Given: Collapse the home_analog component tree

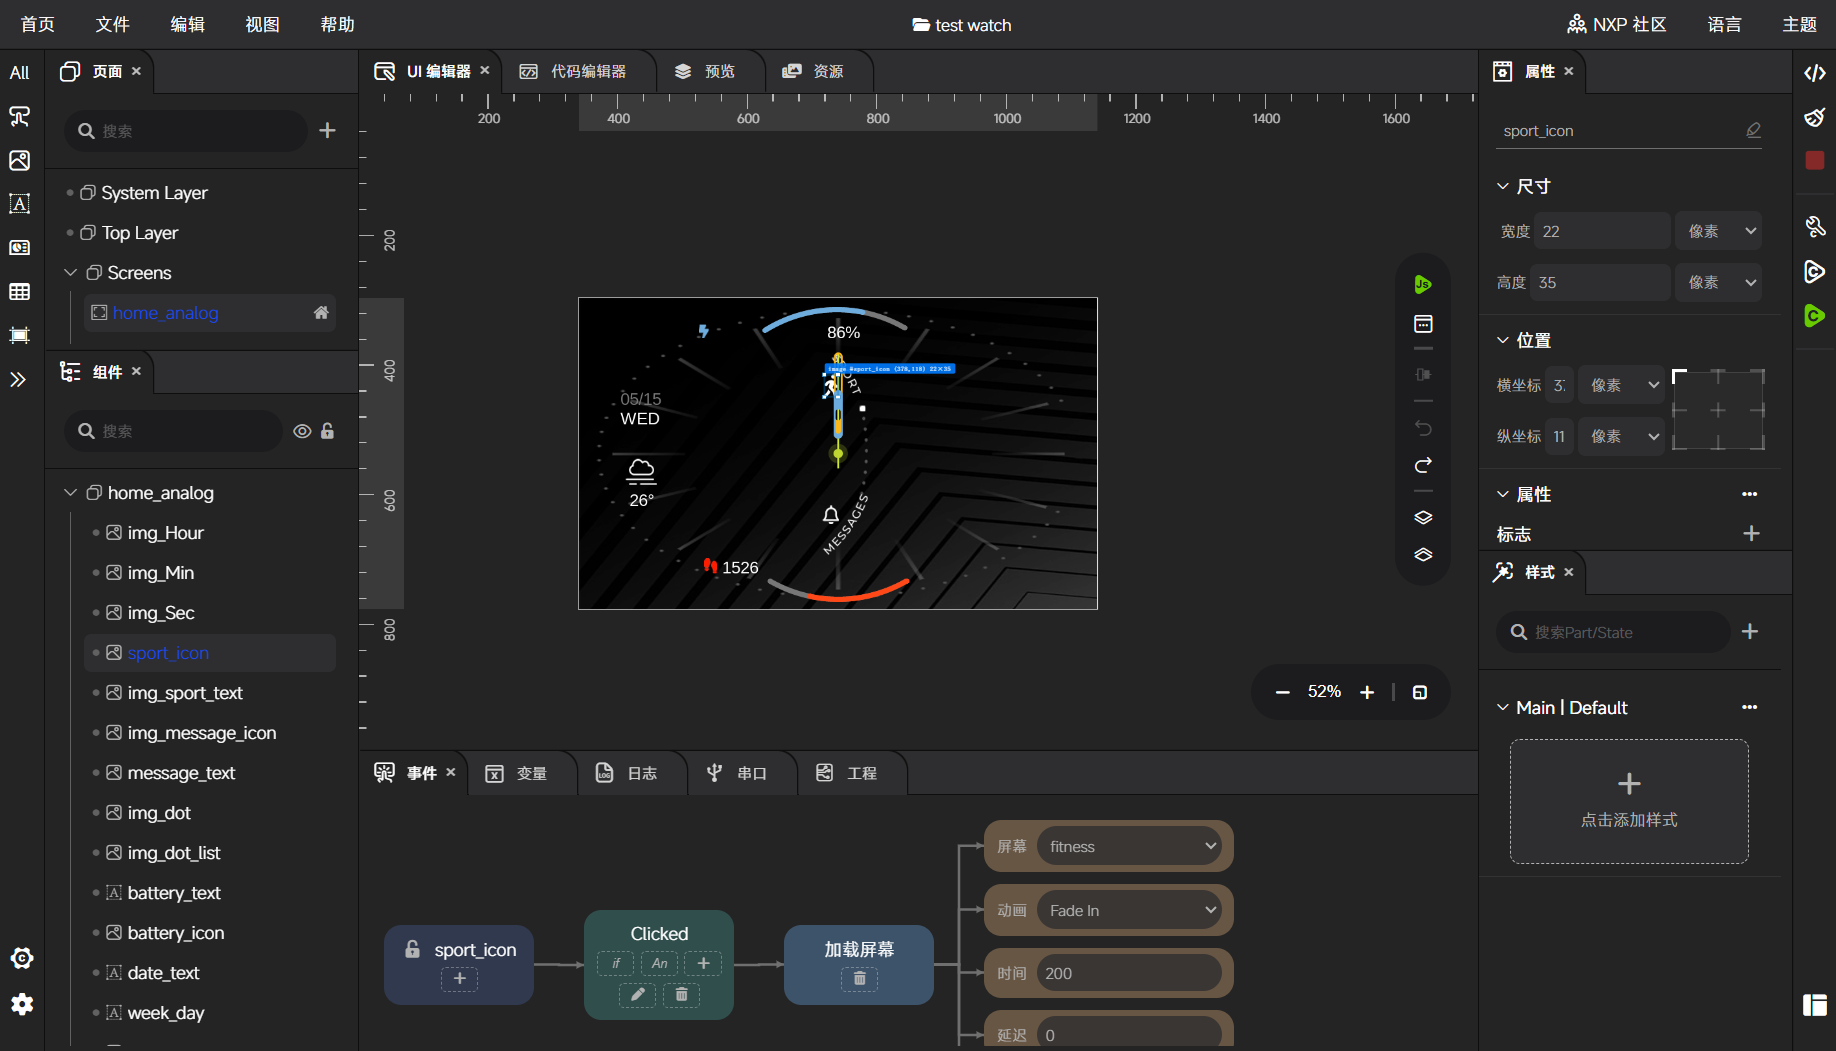Looking at the screenshot, I should tap(70, 493).
